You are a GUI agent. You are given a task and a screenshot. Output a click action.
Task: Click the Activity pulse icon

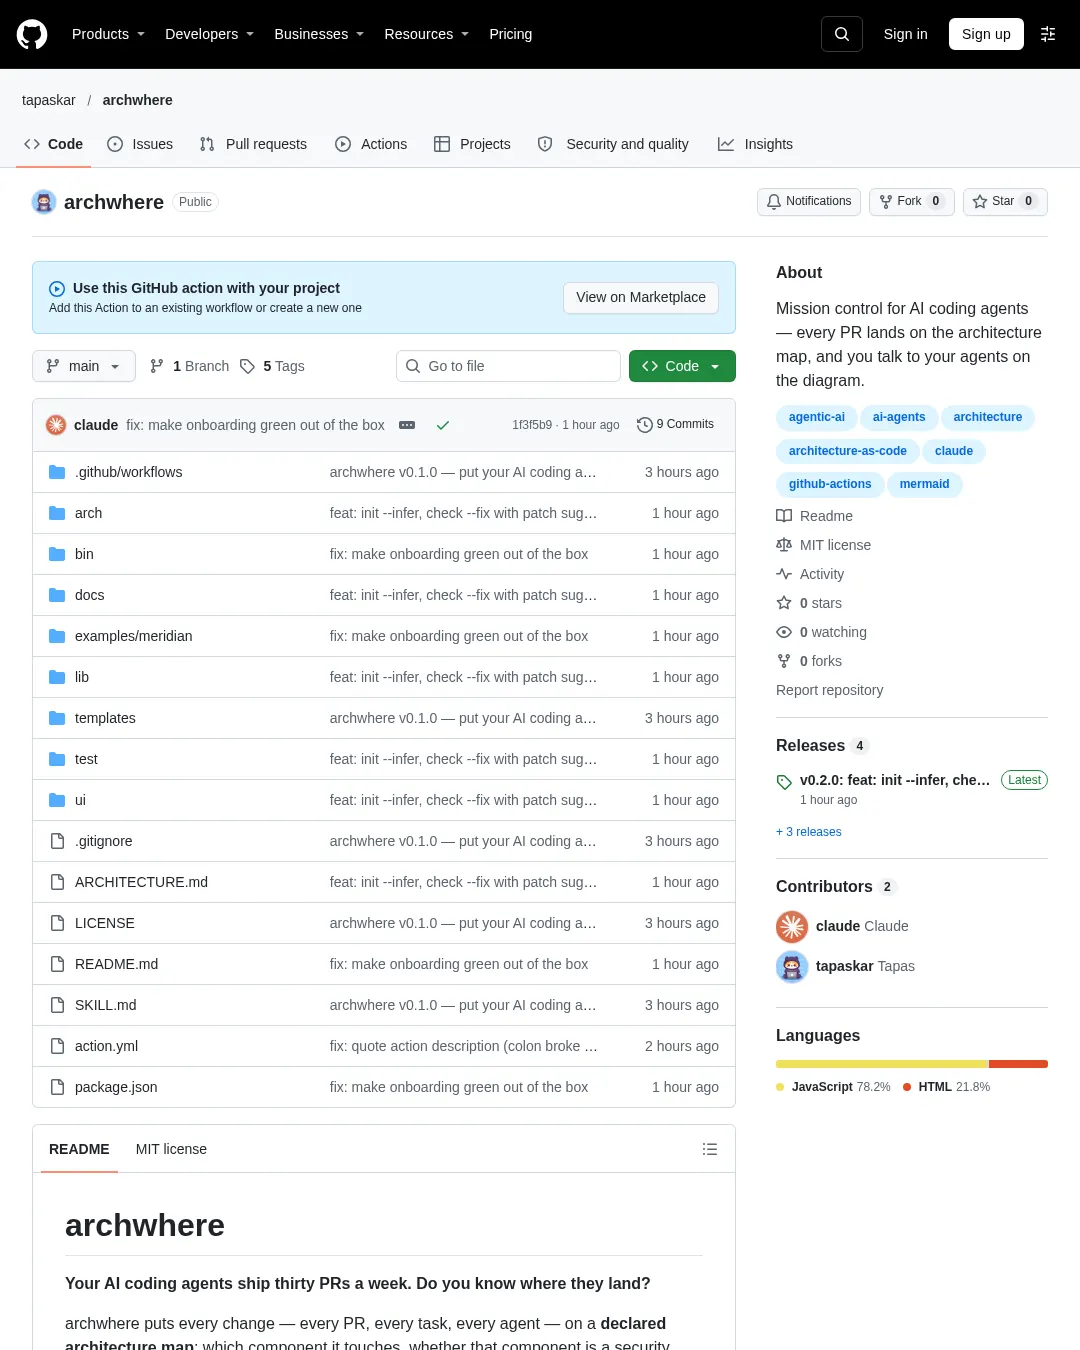[784, 574]
